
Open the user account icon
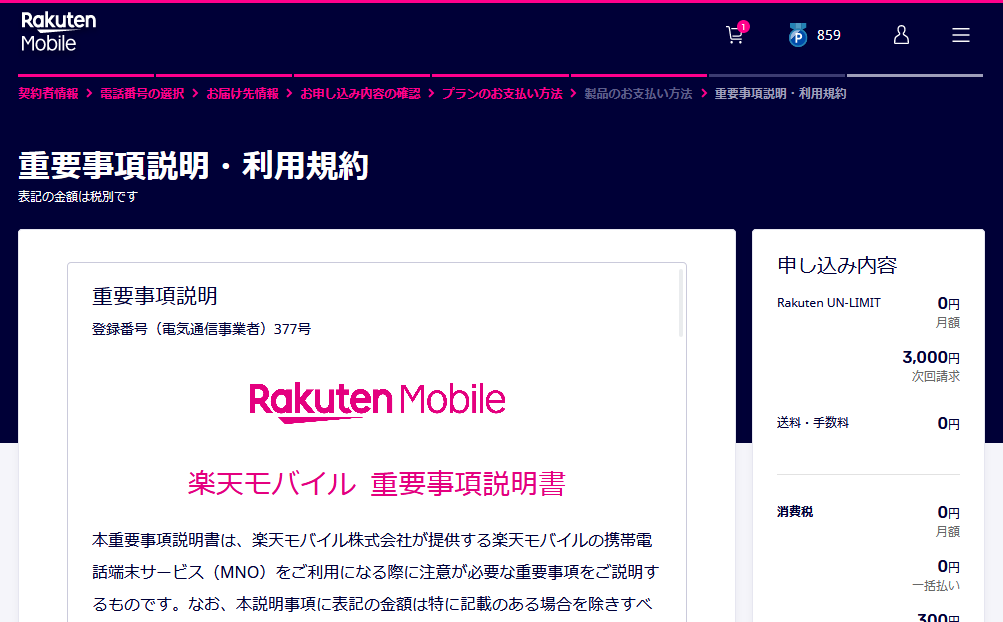coord(901,35)
